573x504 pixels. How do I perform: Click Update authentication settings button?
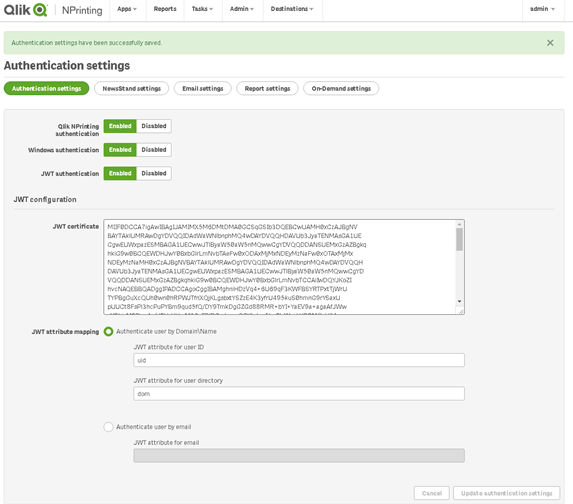(x=506, y=493)
